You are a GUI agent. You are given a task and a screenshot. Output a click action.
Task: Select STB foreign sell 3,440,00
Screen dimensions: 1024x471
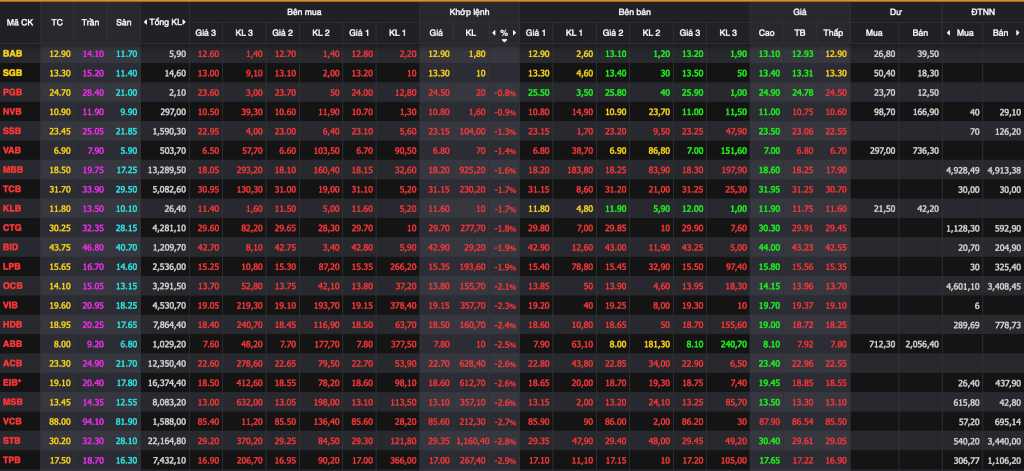click(x=1004, y=441)
